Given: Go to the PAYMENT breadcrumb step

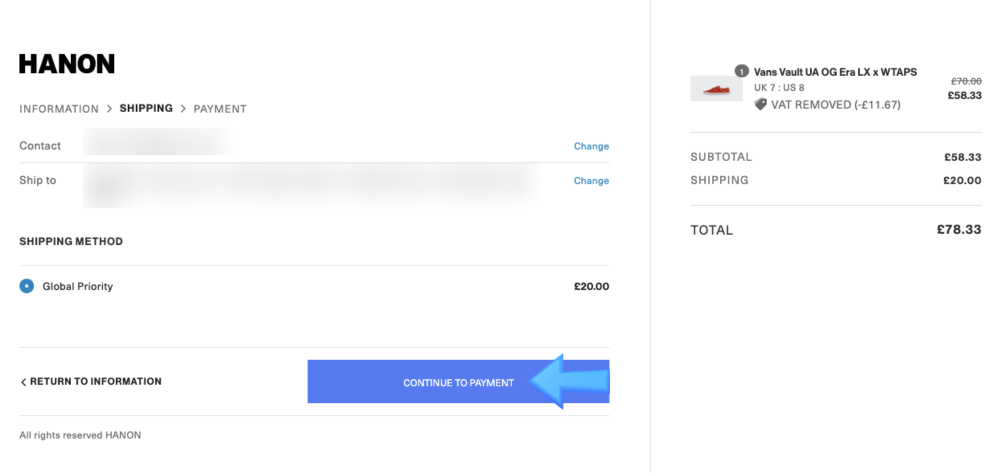Looking at the screenshot, I should [220, 109].
